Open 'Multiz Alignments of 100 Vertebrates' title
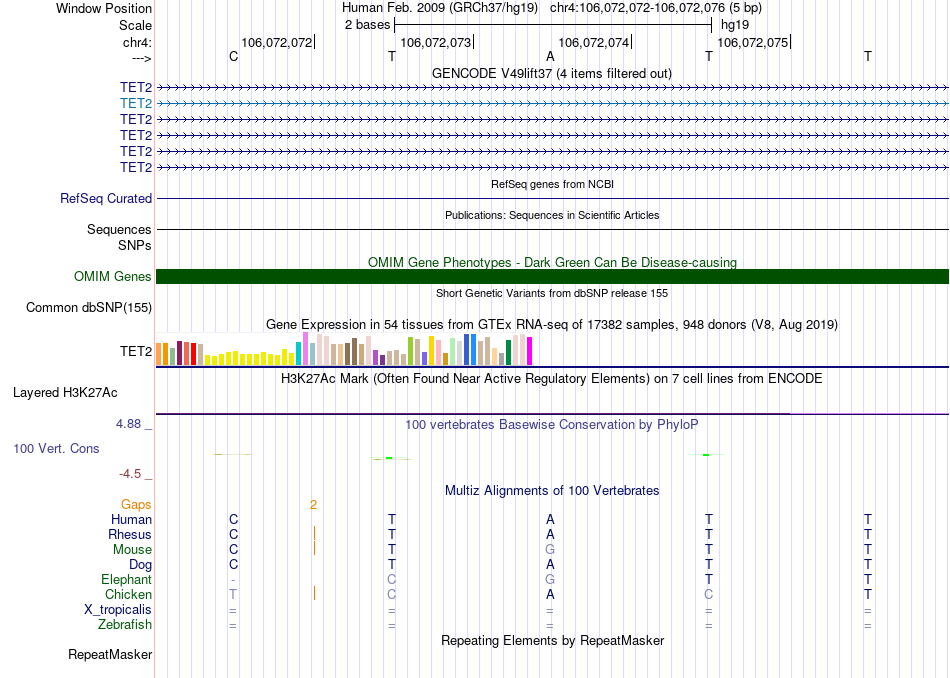 point(552,490)
